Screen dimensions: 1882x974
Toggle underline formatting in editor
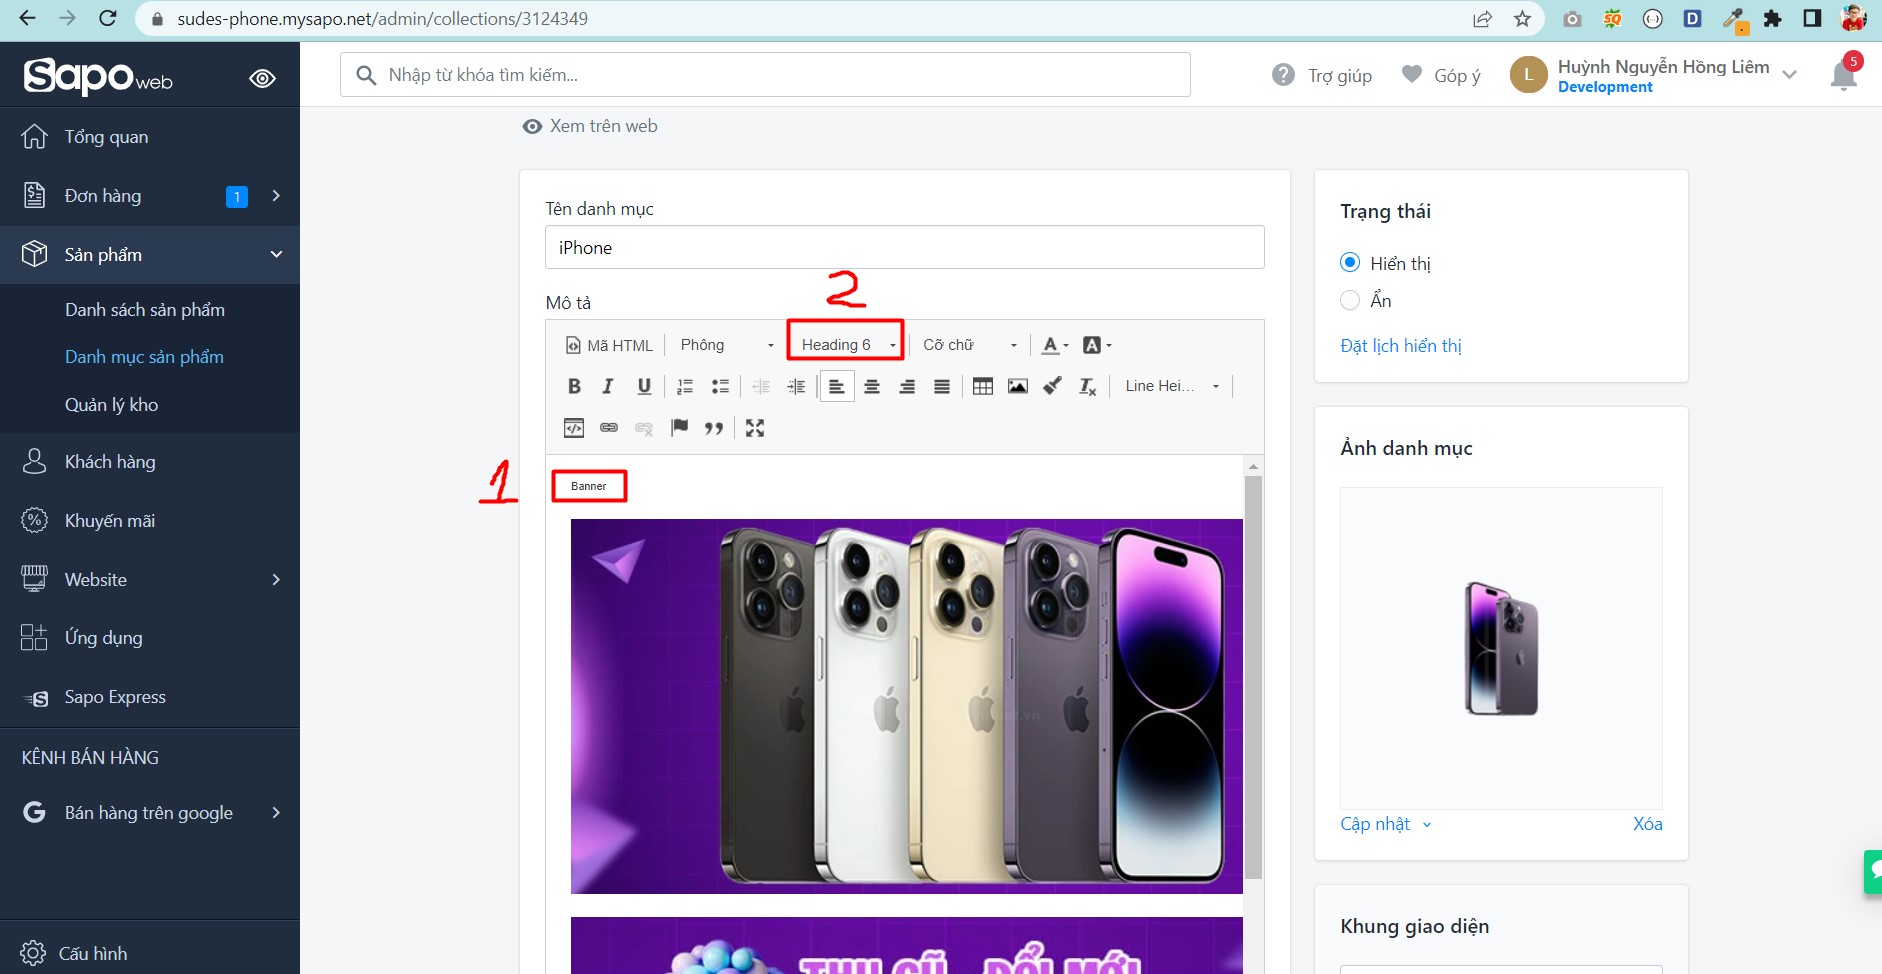644,386
